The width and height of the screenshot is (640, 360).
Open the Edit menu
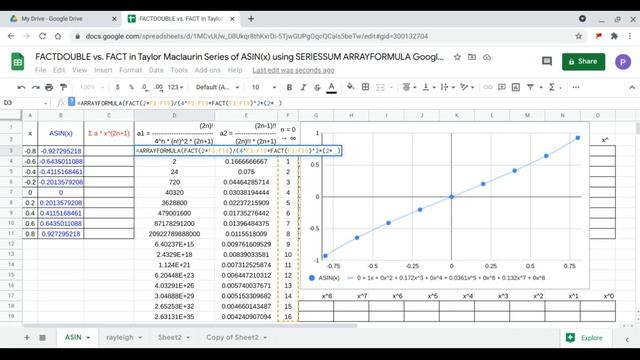pyautogui.click(x=59, y=70)
